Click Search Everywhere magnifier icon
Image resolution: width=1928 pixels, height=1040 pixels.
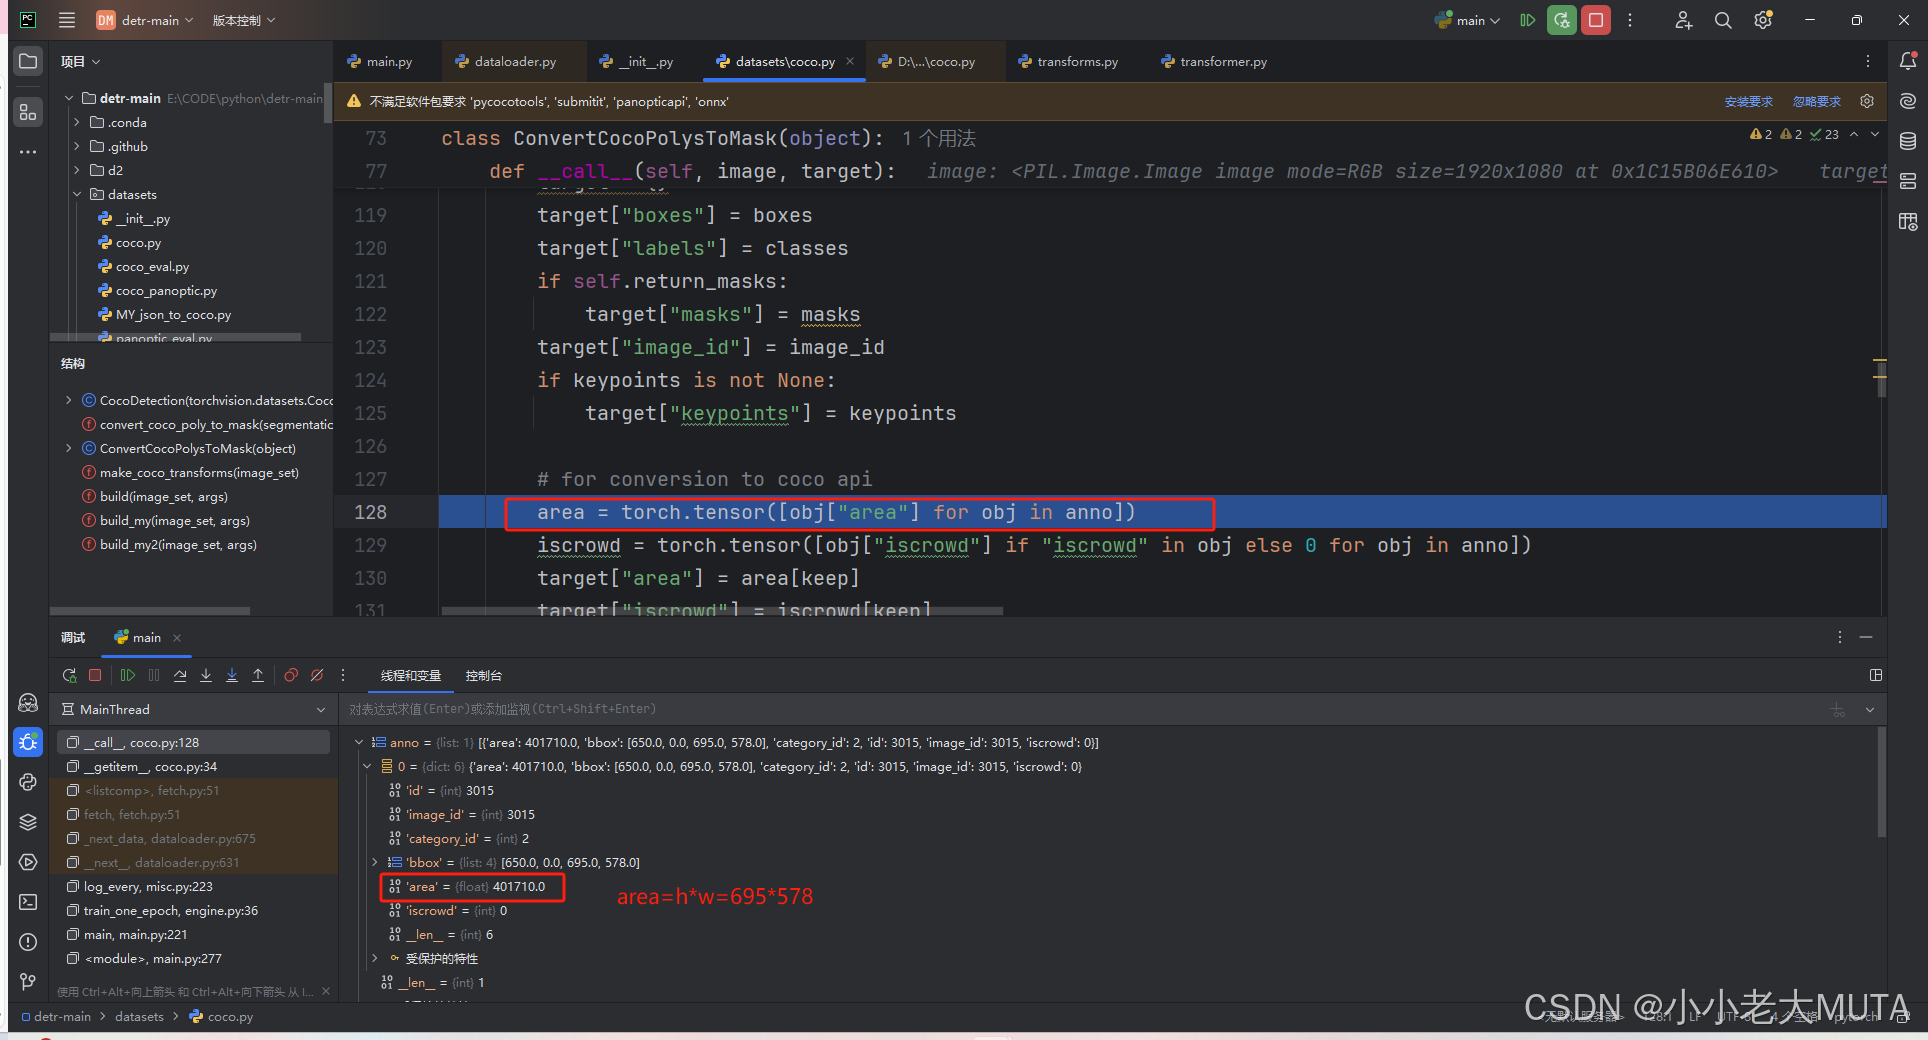[x=1723, y=20]
